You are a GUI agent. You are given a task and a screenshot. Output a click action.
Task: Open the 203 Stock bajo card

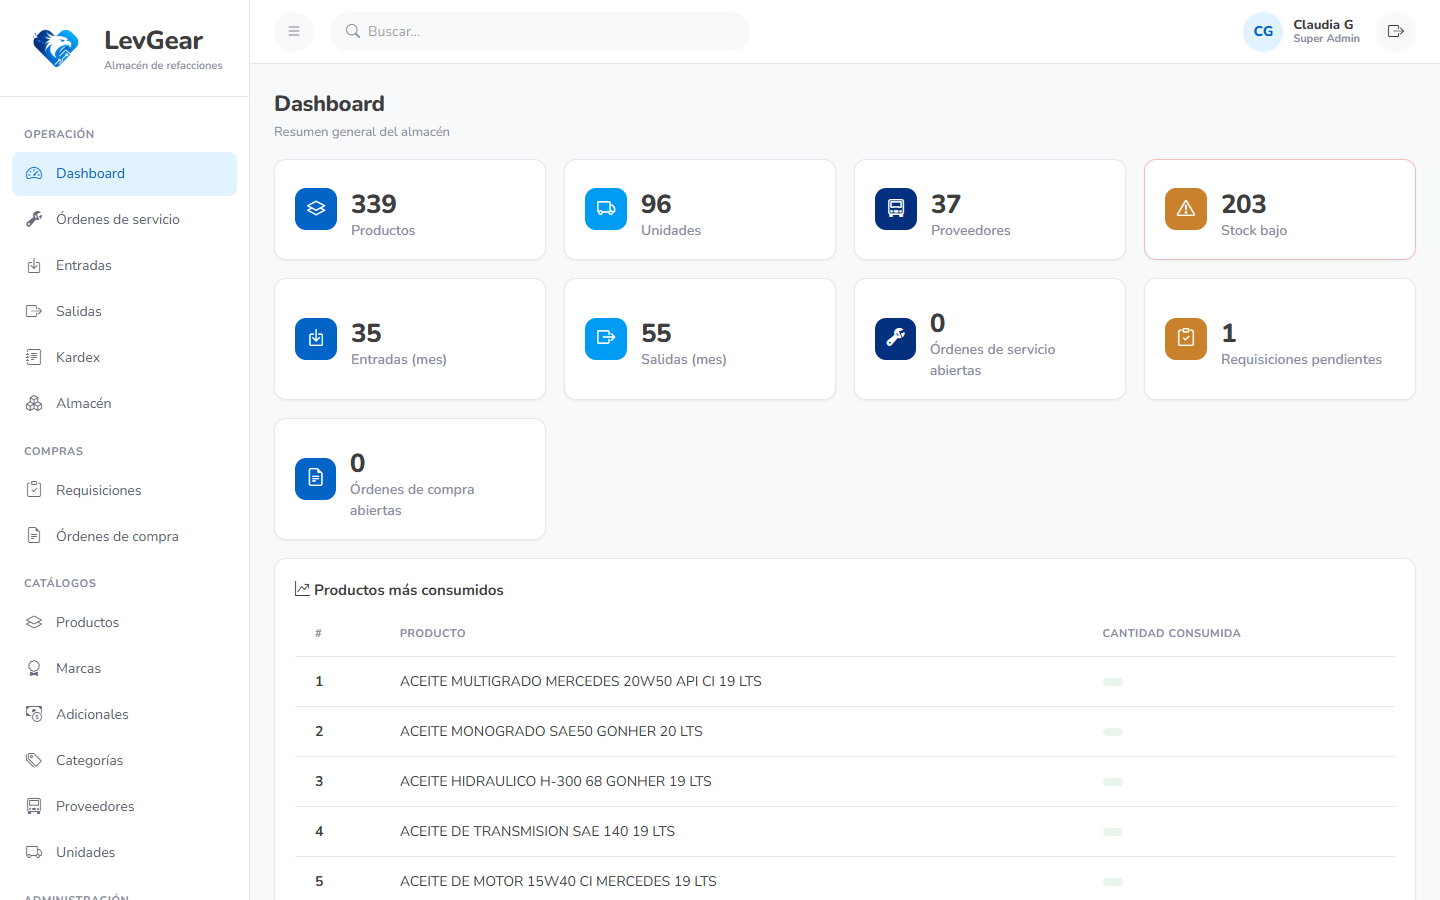(1280, 209)
